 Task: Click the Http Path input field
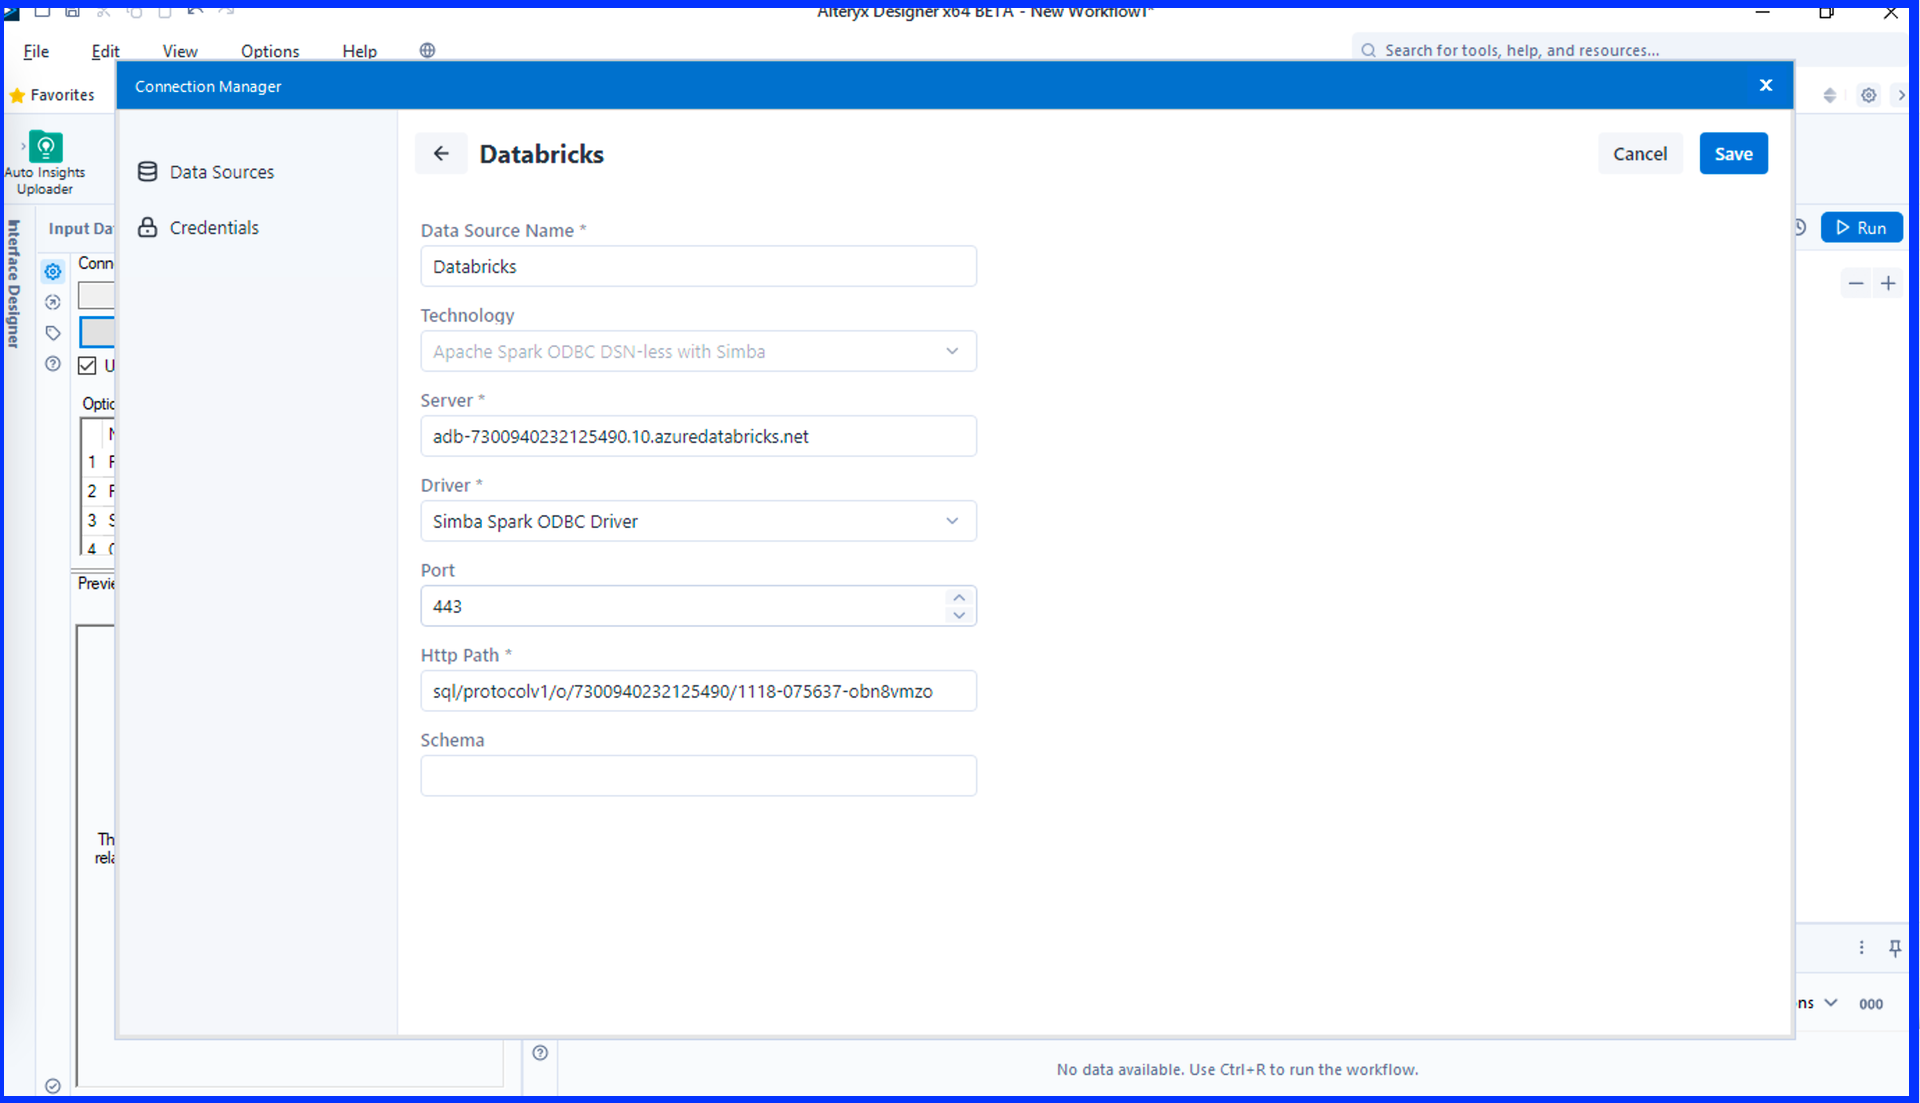point(698,691)
